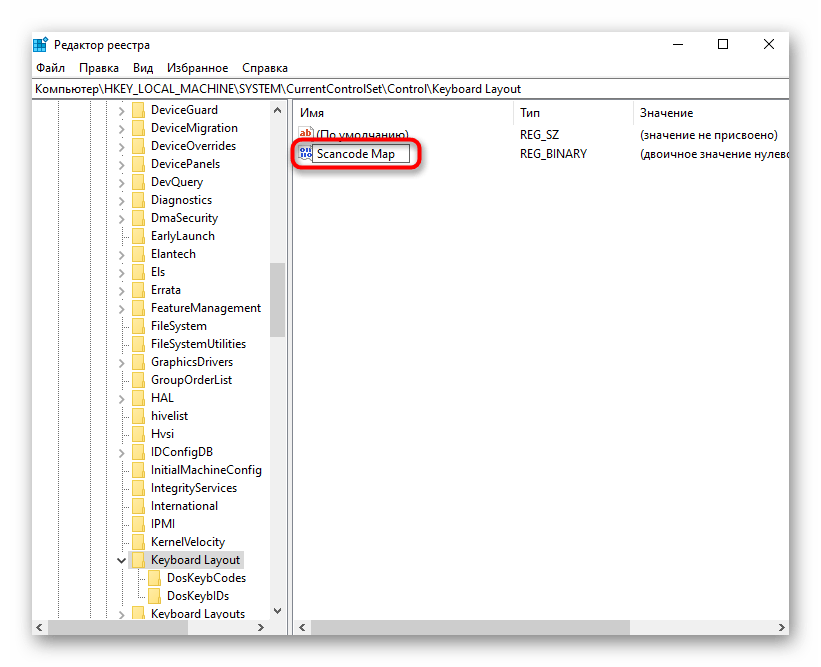This screenshot has width=821, height=667.
Task: Expand the FeatureManagement node arrow
Action: tap(121, 308)
